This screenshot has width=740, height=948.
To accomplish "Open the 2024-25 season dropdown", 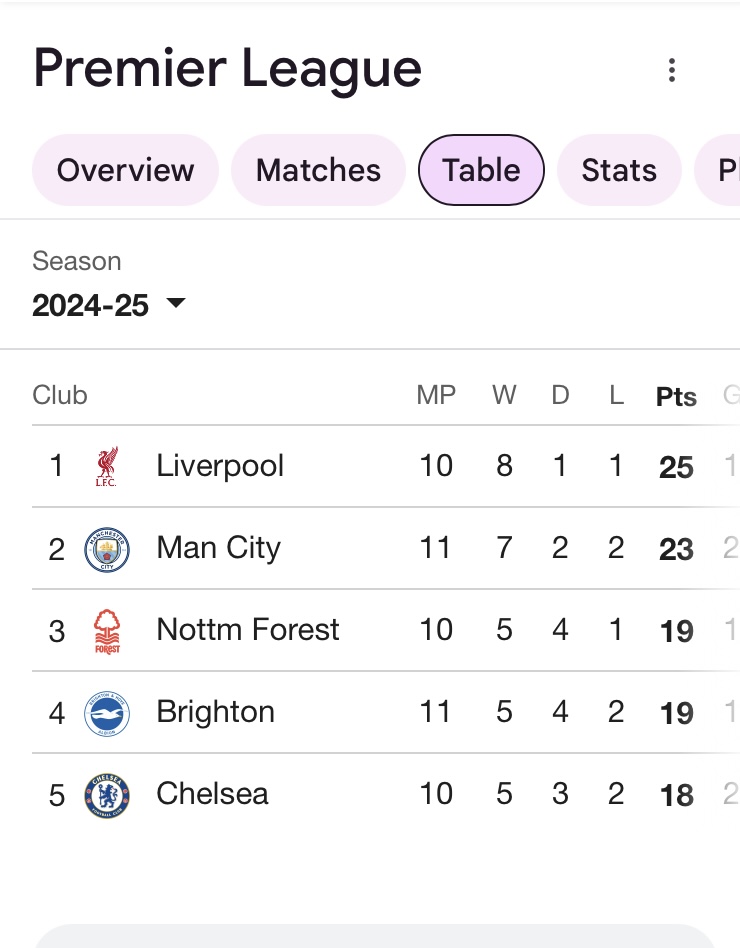I will (x=109, y=305).
